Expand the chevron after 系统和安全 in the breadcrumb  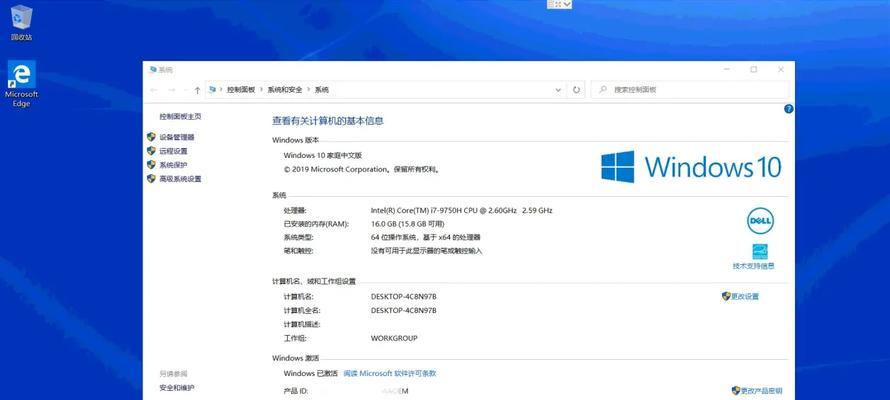(309, 90)
